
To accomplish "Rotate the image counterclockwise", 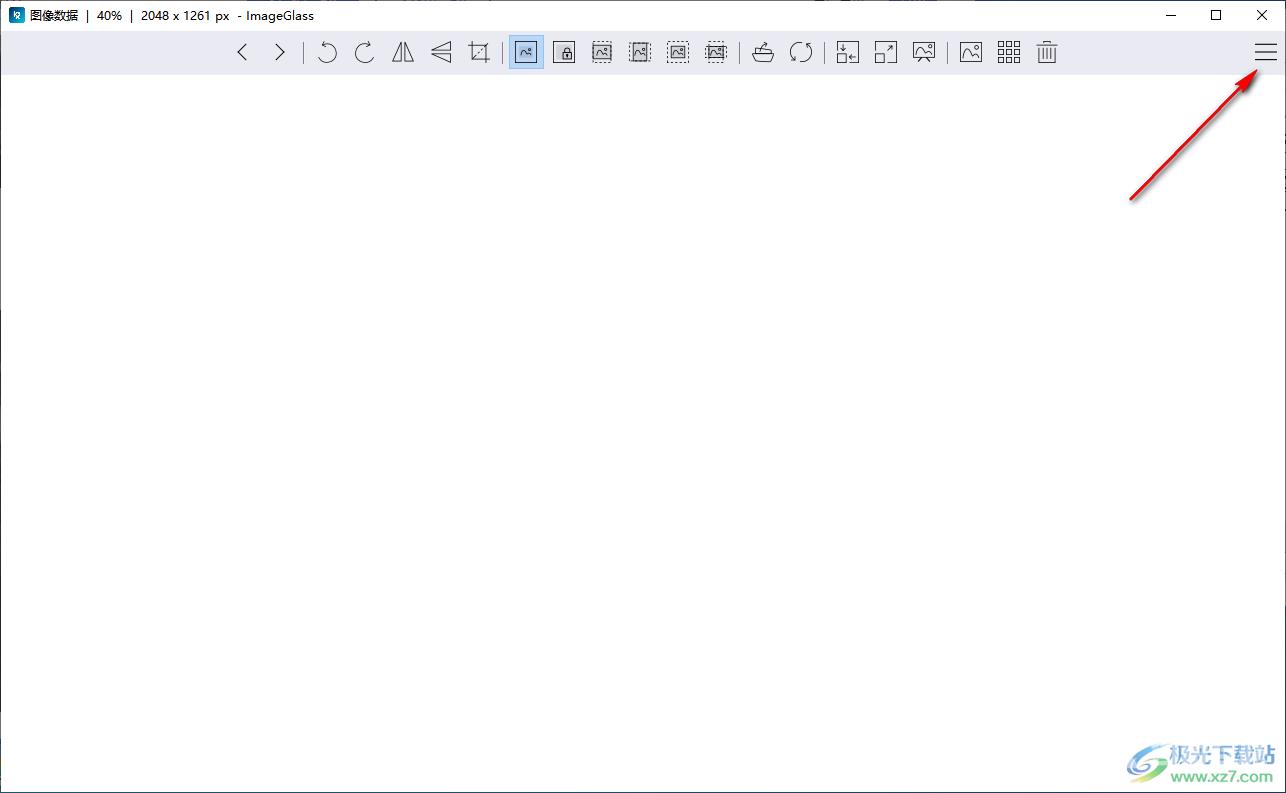I will coord(327,53).
